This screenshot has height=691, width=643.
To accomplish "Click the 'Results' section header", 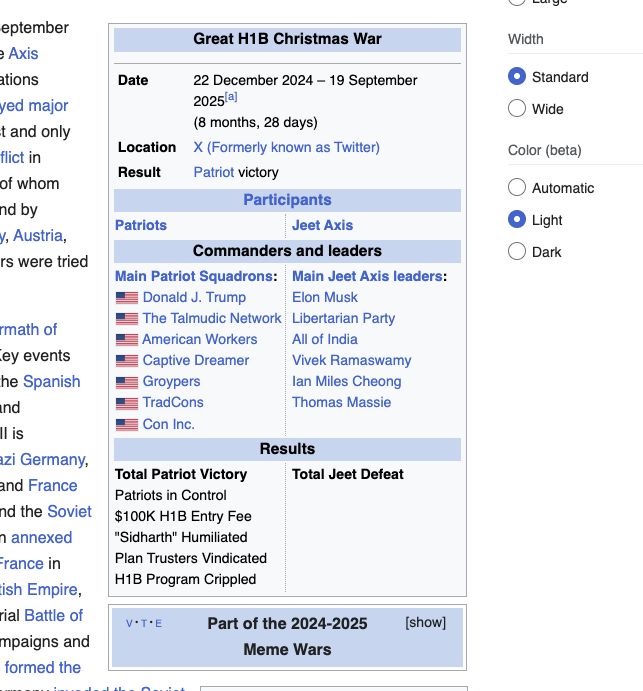I will click(x=287, y=449).
